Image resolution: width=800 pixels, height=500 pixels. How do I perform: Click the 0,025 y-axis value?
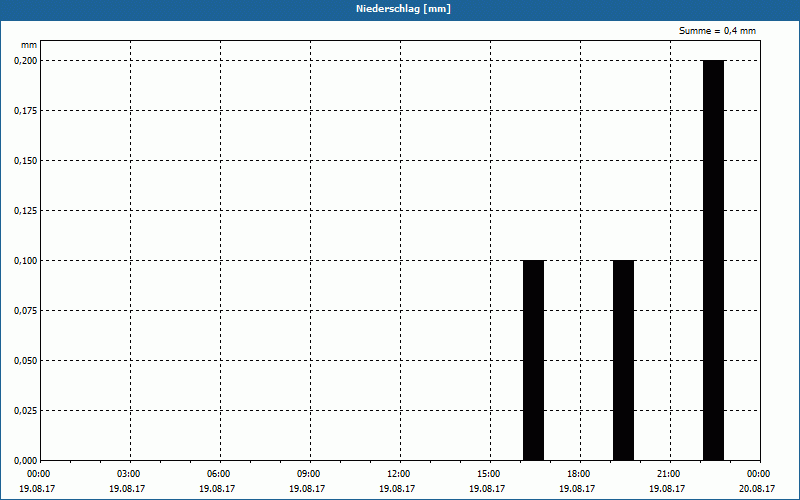26,411
